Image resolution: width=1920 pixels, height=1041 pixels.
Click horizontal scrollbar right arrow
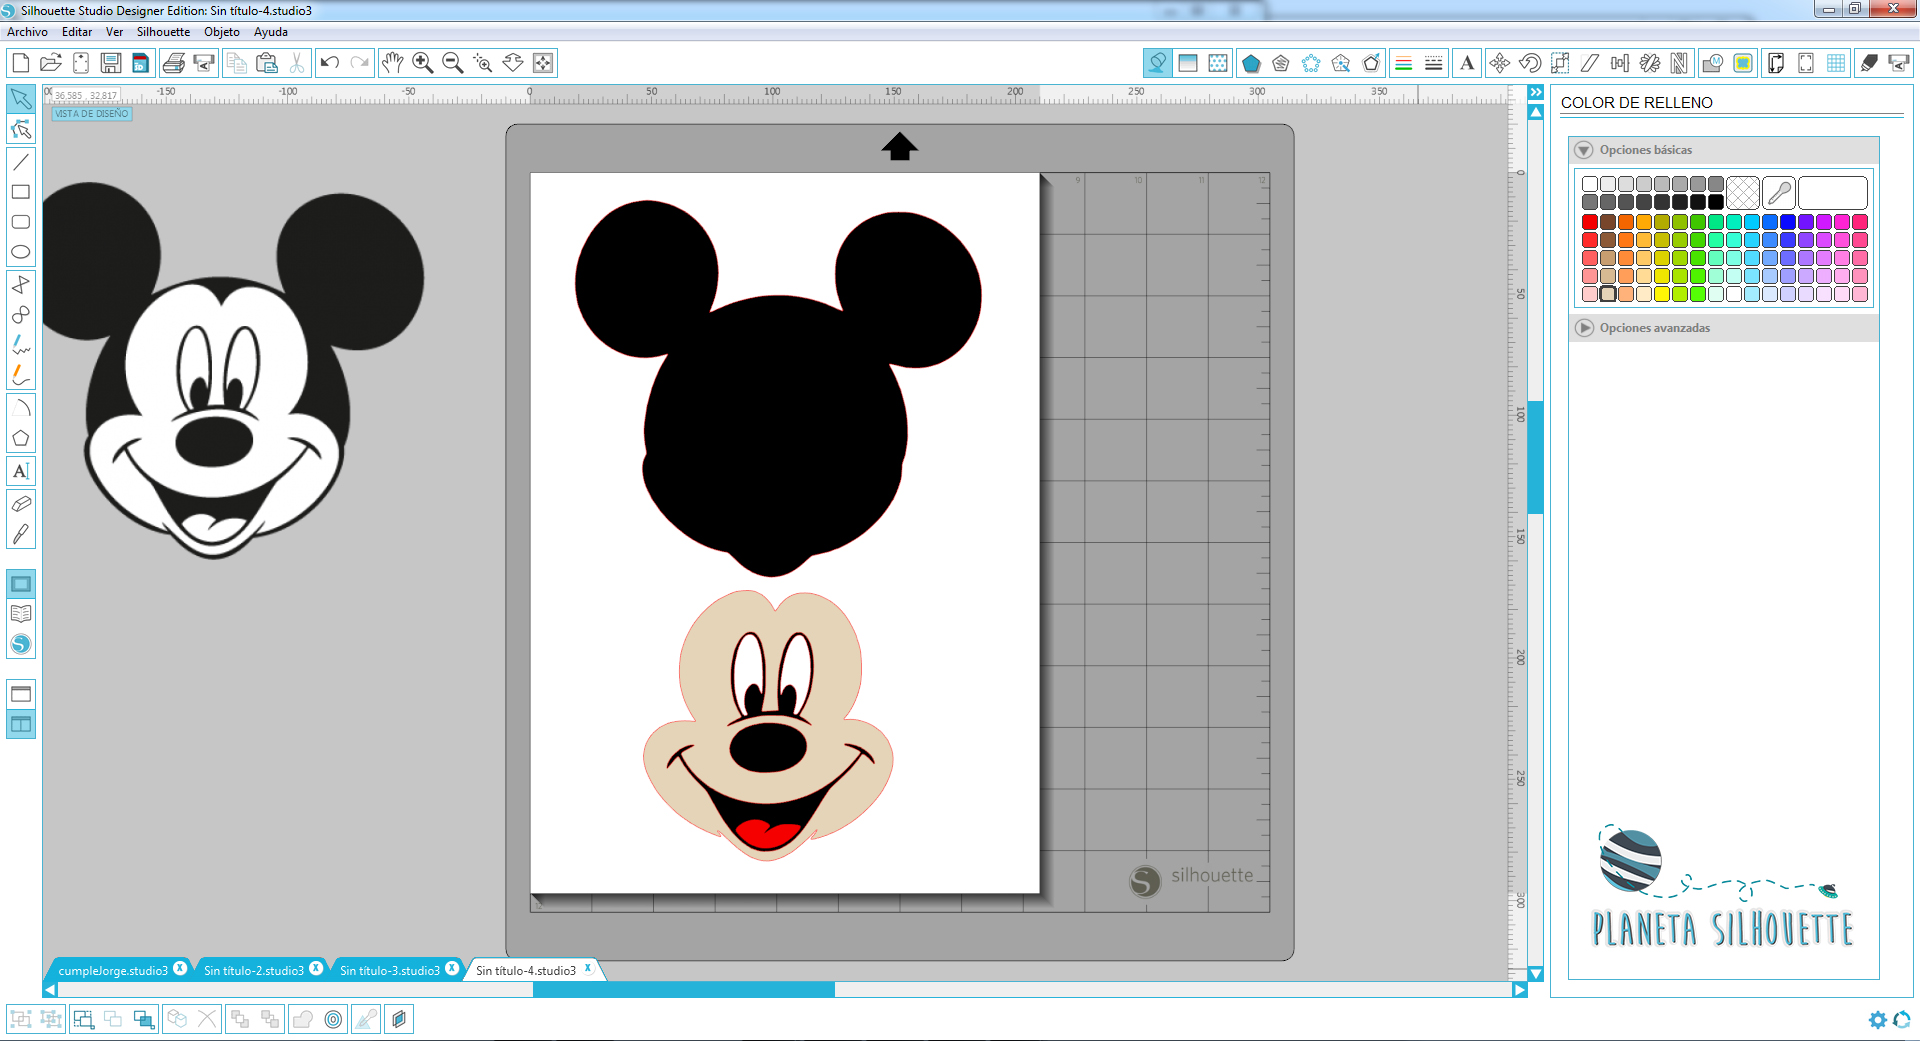coord(1520,990)
